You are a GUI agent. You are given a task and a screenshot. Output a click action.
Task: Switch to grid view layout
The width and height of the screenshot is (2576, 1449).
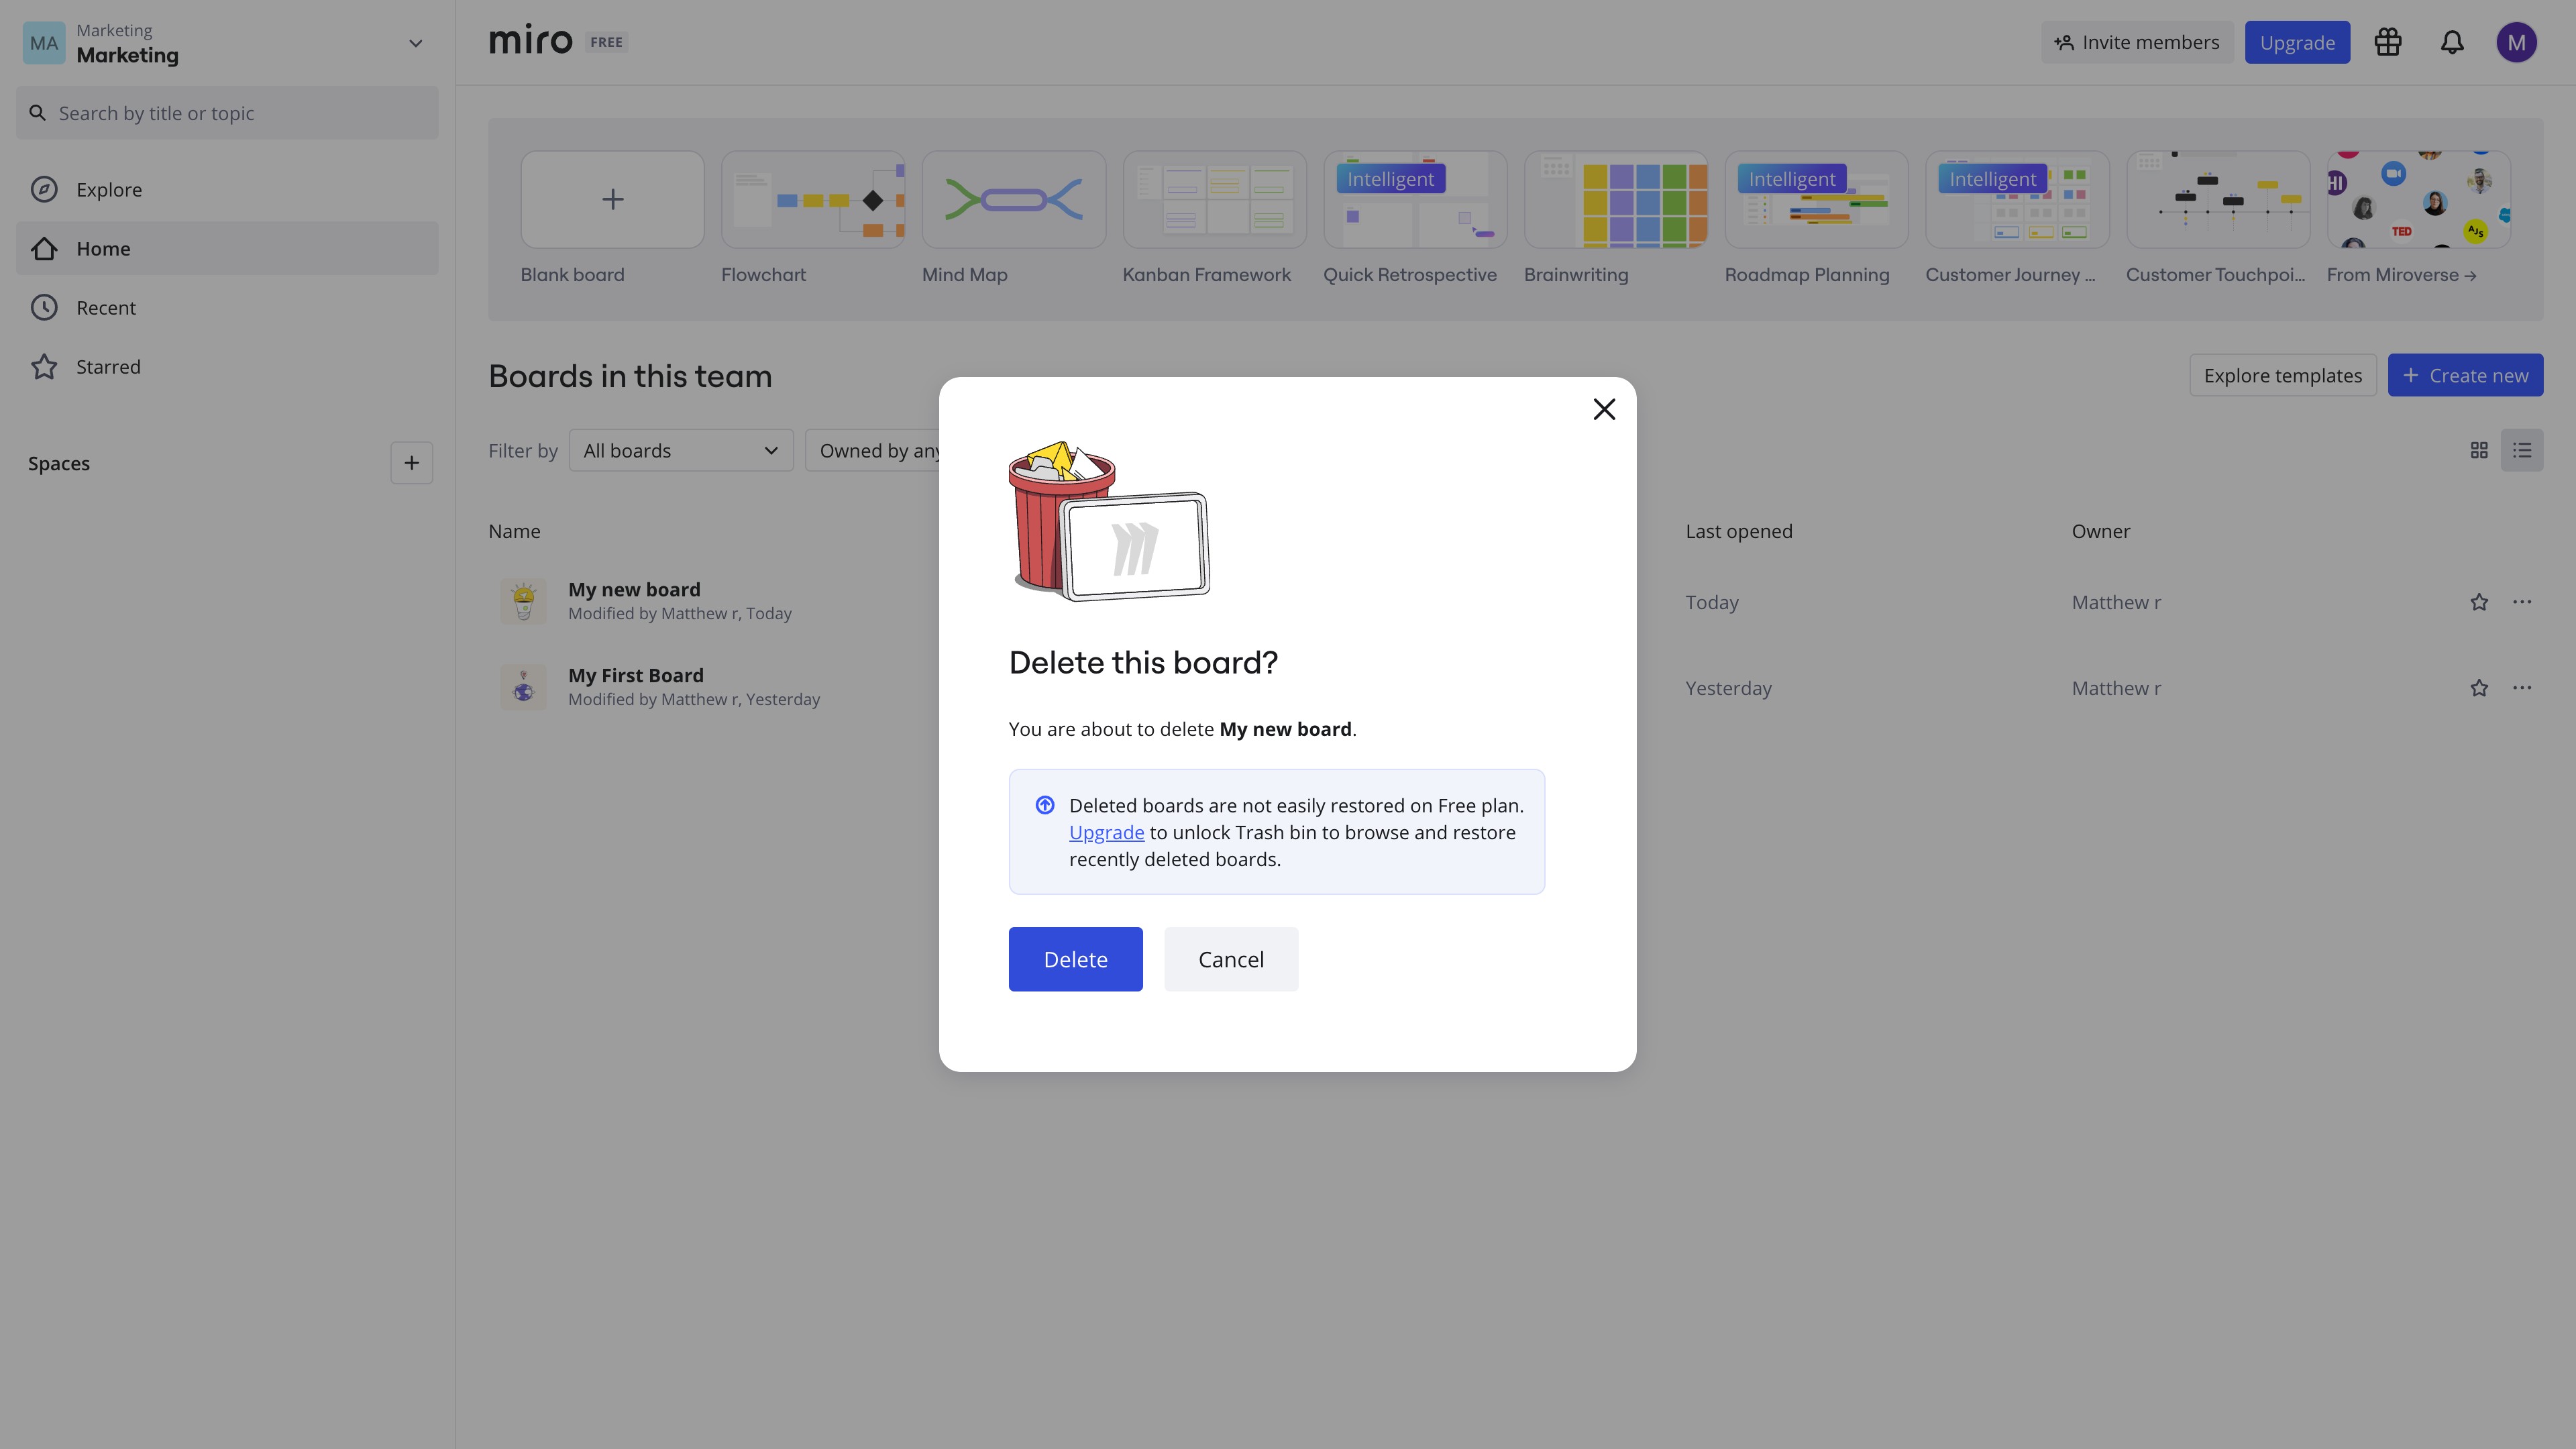(x=2479, y=451)
